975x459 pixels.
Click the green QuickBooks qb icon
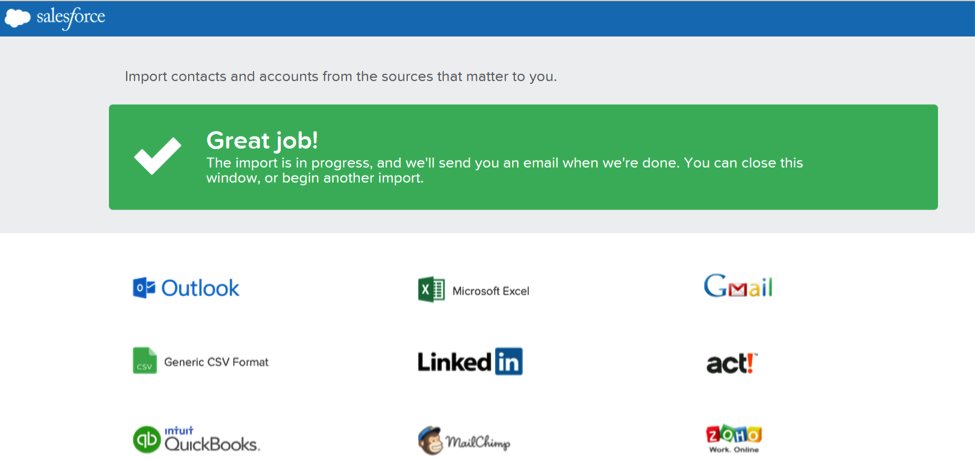[146, 439]
